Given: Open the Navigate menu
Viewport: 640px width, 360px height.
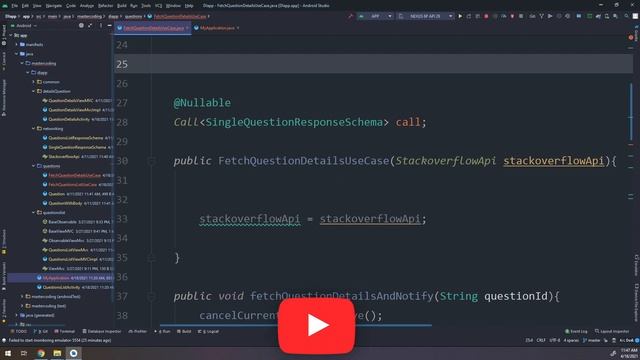Looking at the screenshot, I should [53, 6].
